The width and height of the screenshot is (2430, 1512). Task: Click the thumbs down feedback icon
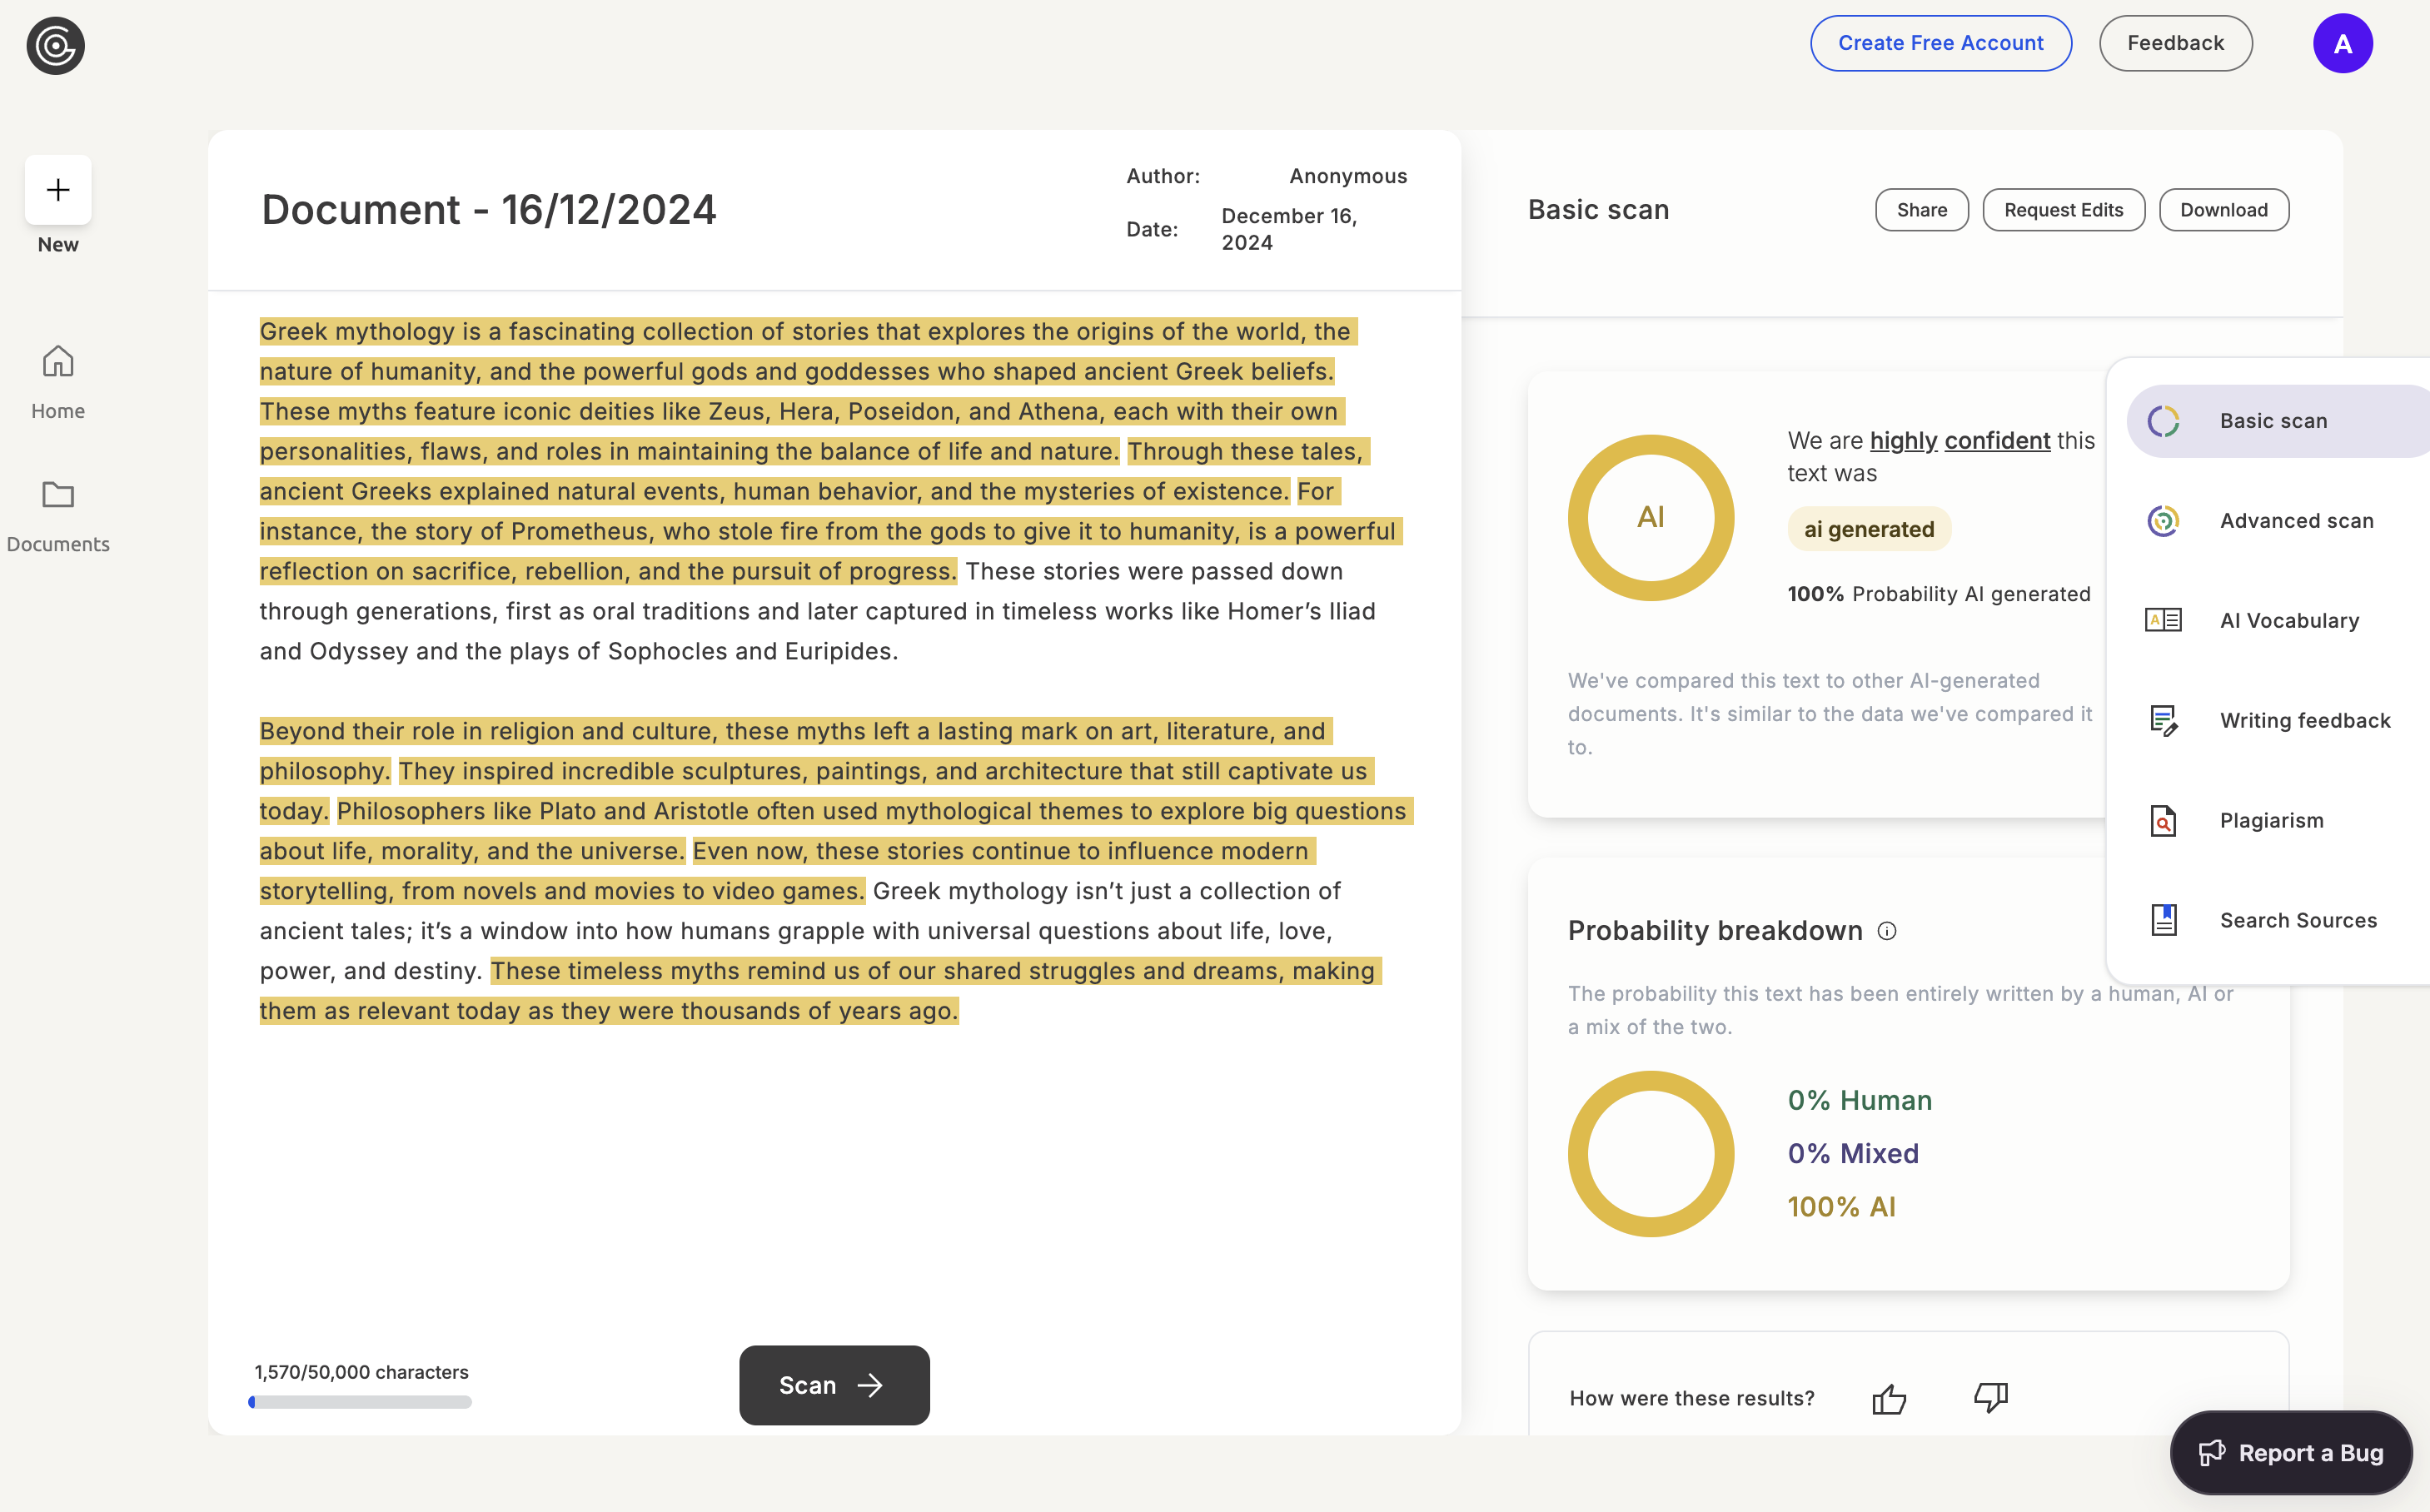pos(1990,1397)
